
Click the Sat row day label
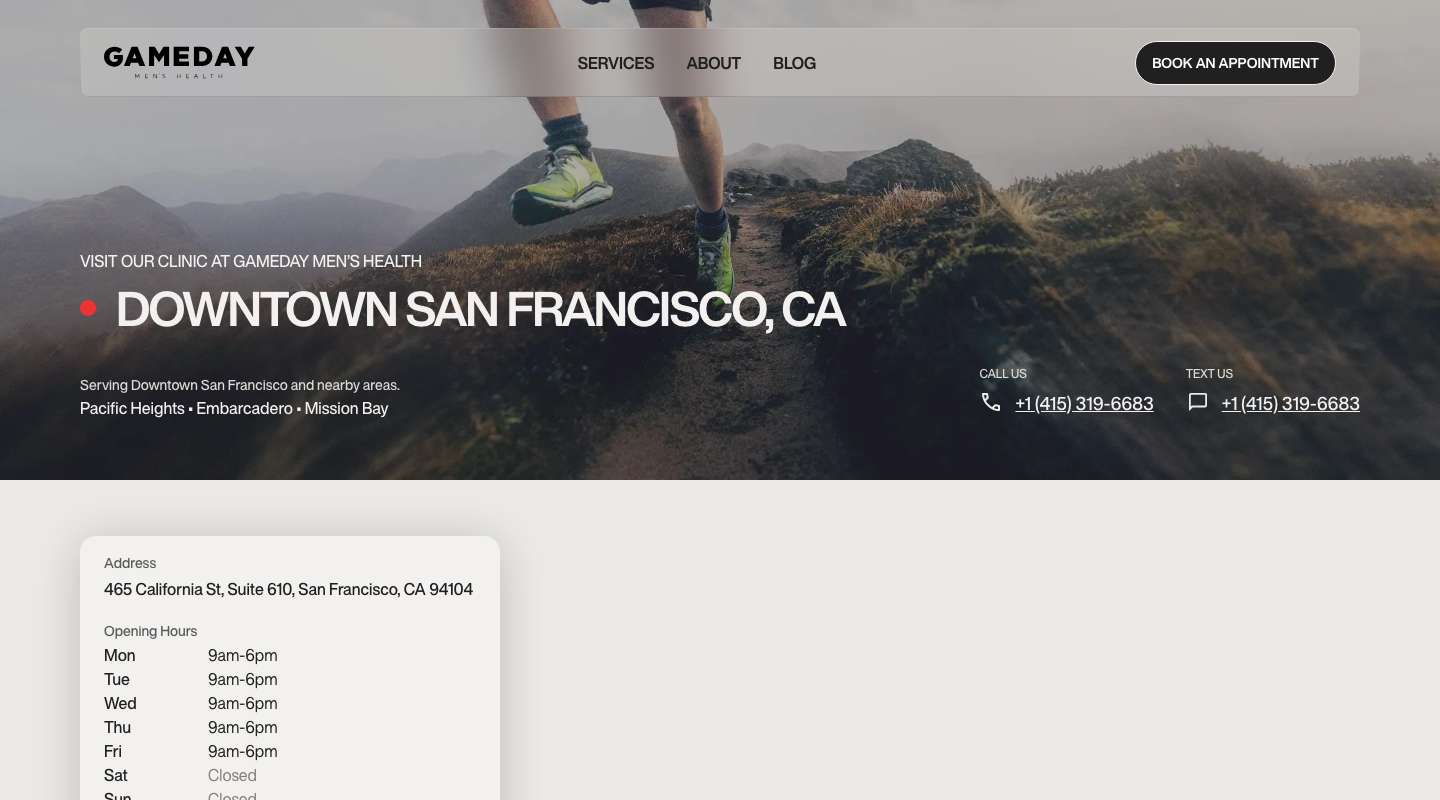pos(116,775)
